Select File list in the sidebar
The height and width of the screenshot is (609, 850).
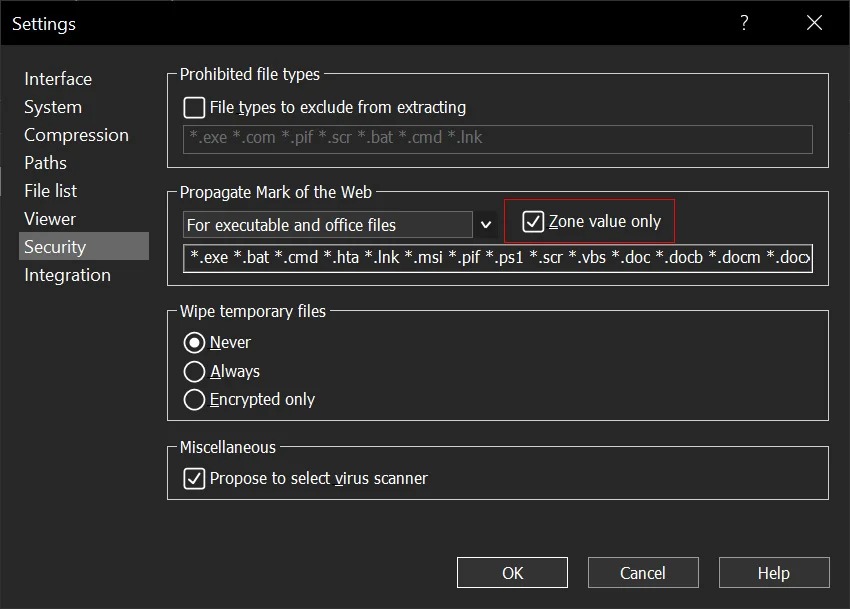[51, 191]
